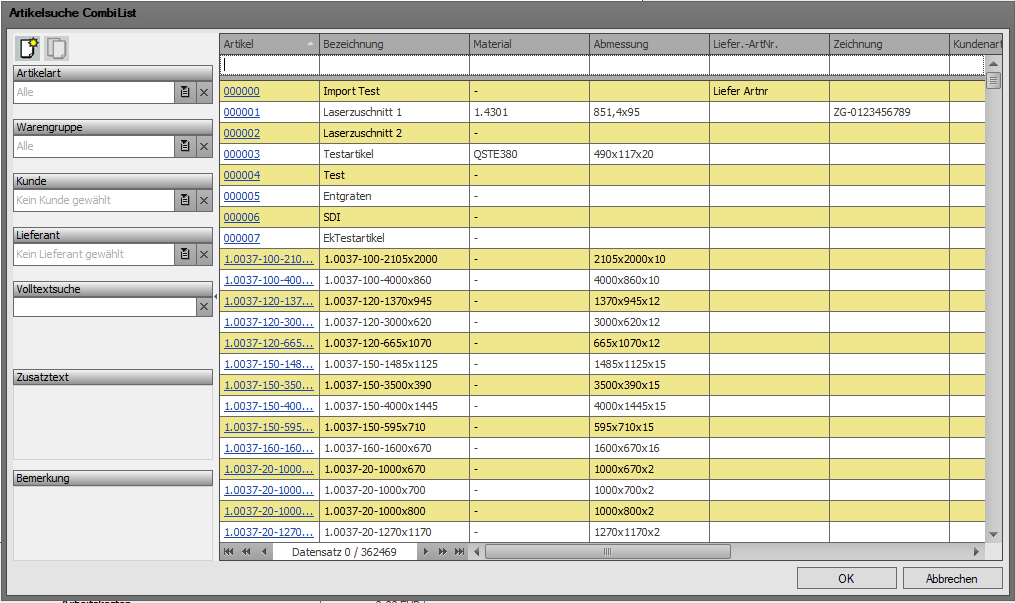1015x603 pixels.
Task: Go to the next record
Action: [x=426, y=552]
